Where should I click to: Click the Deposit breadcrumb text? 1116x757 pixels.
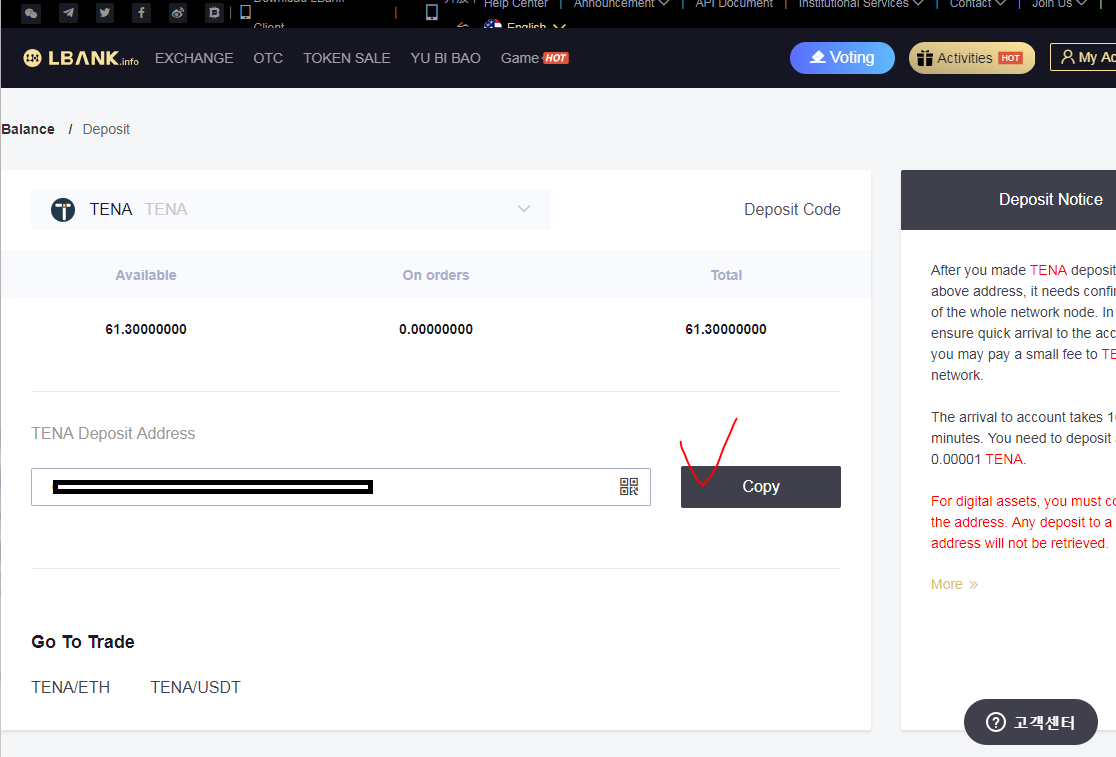[x=106, y=129]
